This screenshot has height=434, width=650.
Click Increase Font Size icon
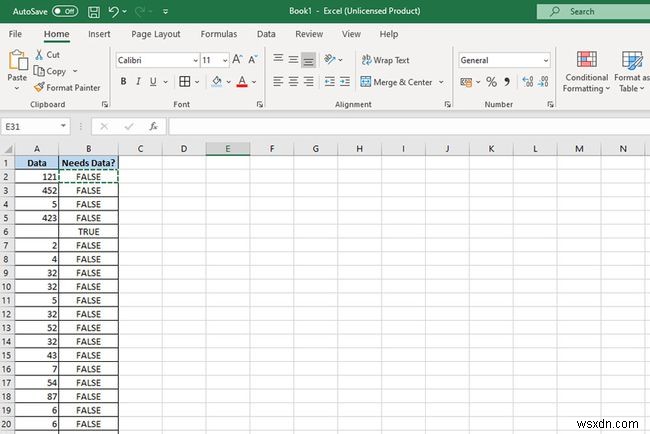coord(237,59)
